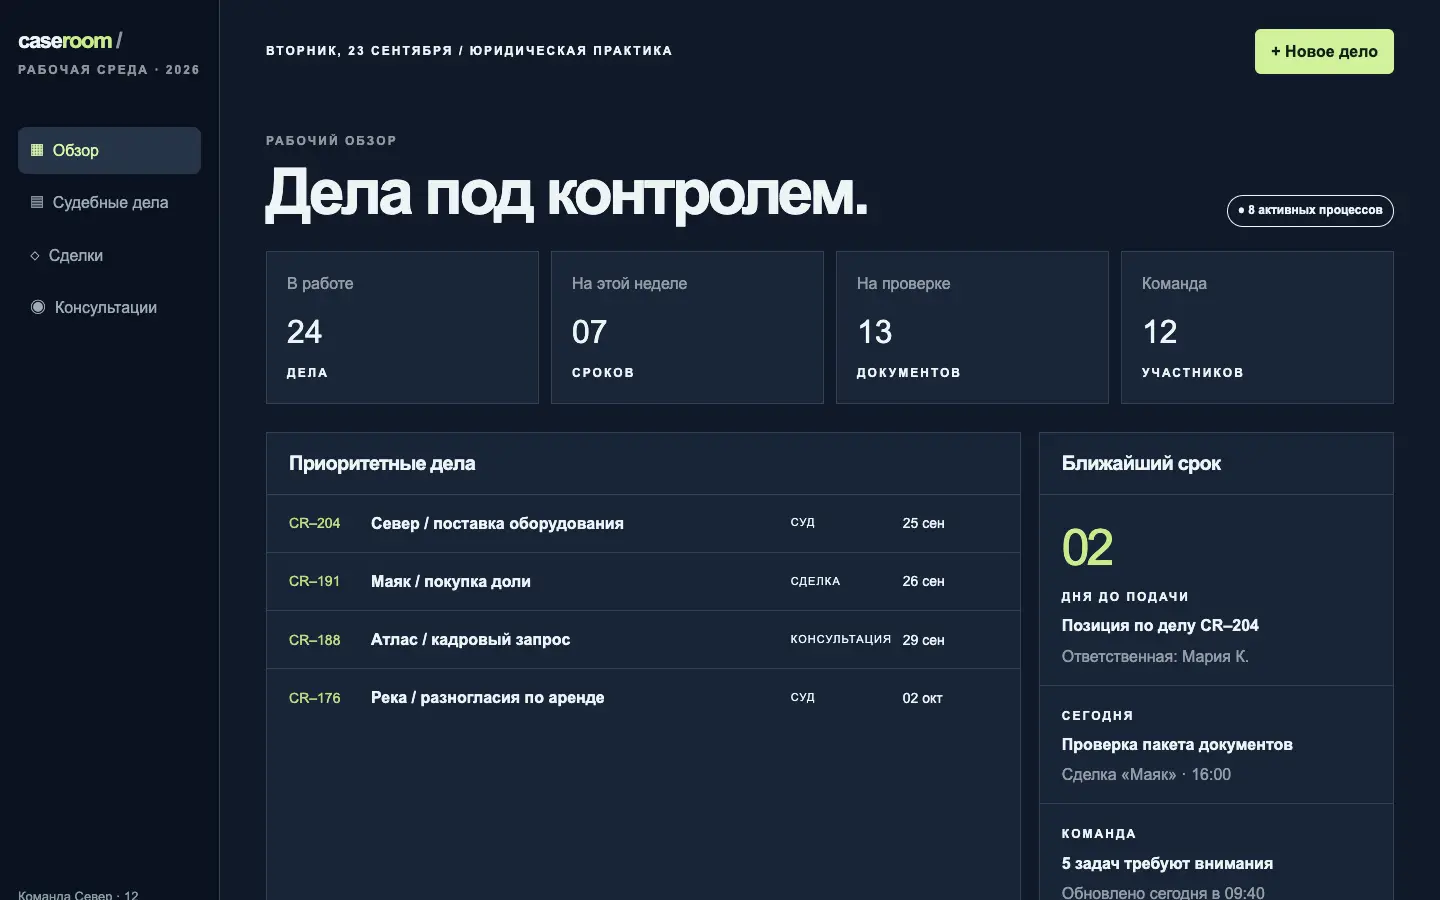1440x900 pixels.
Task: Select Атлас / кадровый запрос case
Action: 470,639
